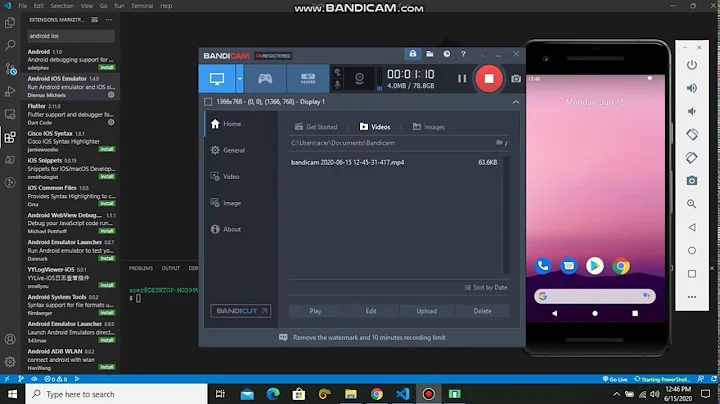Switch to PROBLEMS panel tab

141,268
